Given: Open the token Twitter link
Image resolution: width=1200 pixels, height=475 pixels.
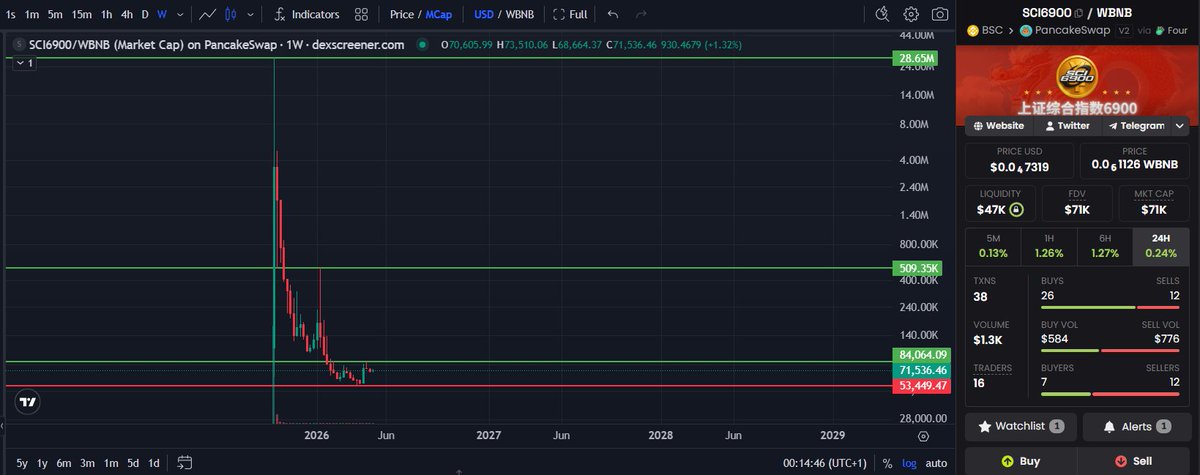Looking at the screenshot, I should click(x=1067, y=126).
